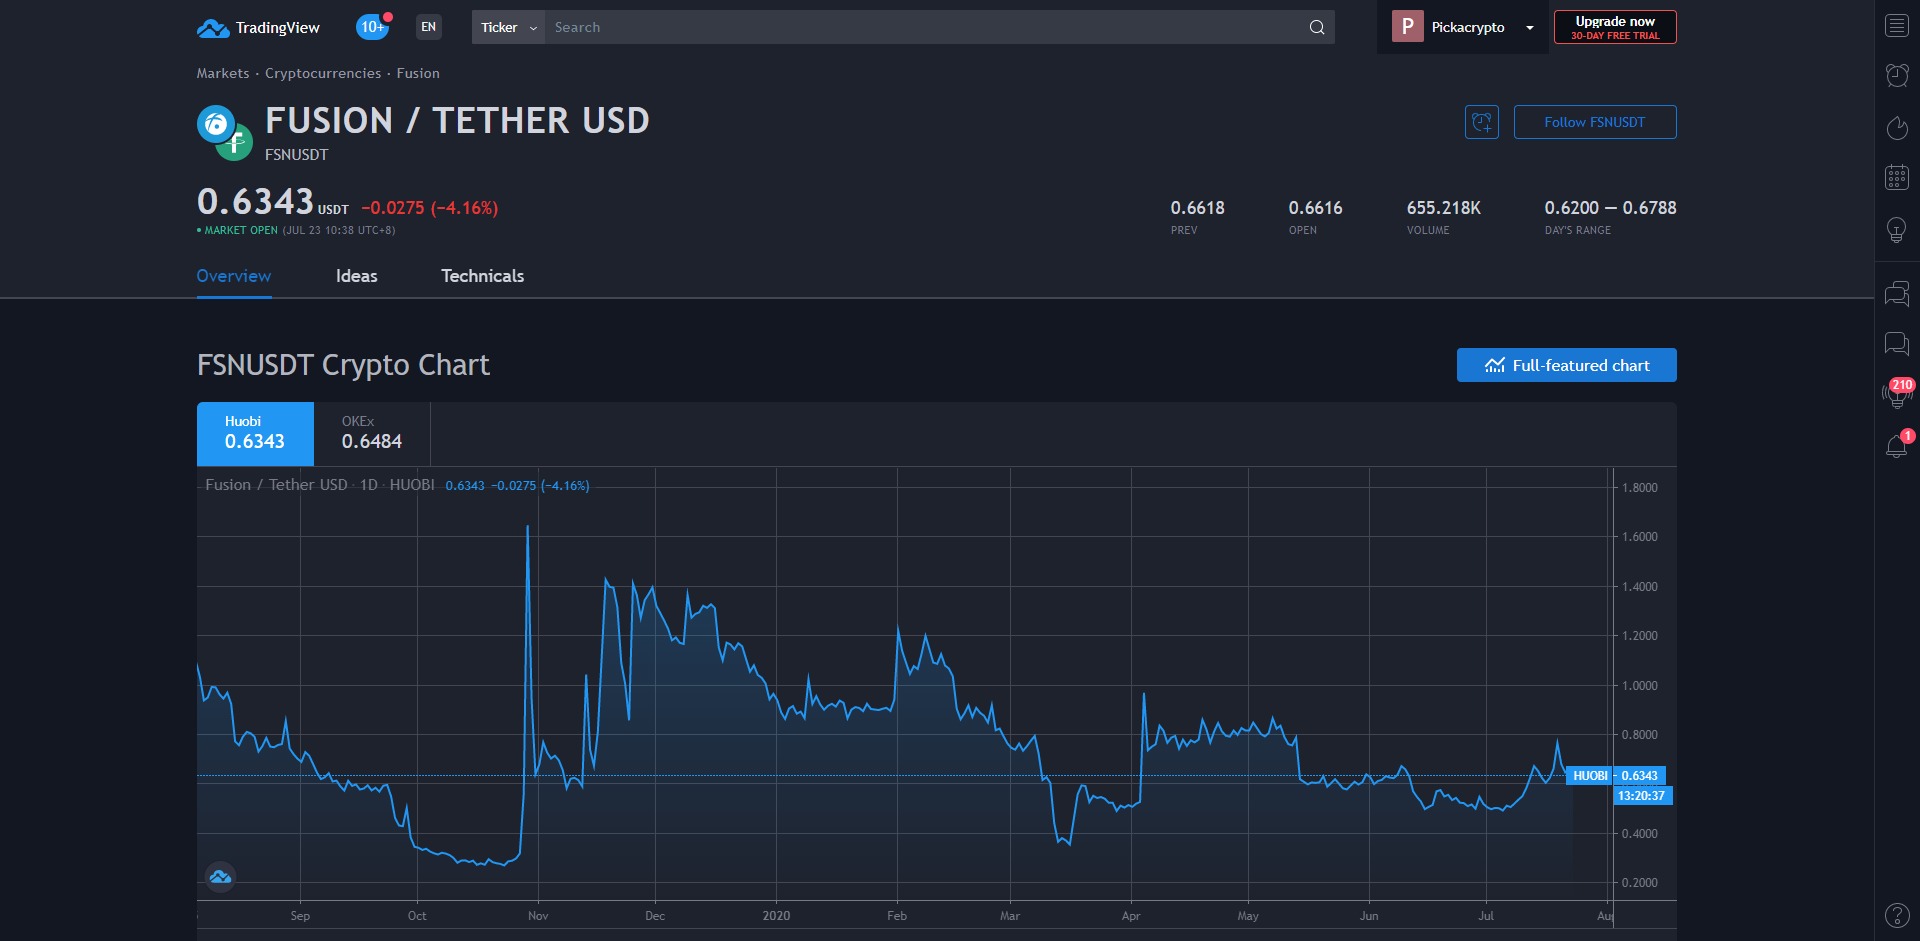
Task: Click the TradingView watermark logo on chart
Action: click(x=220, y=877)
